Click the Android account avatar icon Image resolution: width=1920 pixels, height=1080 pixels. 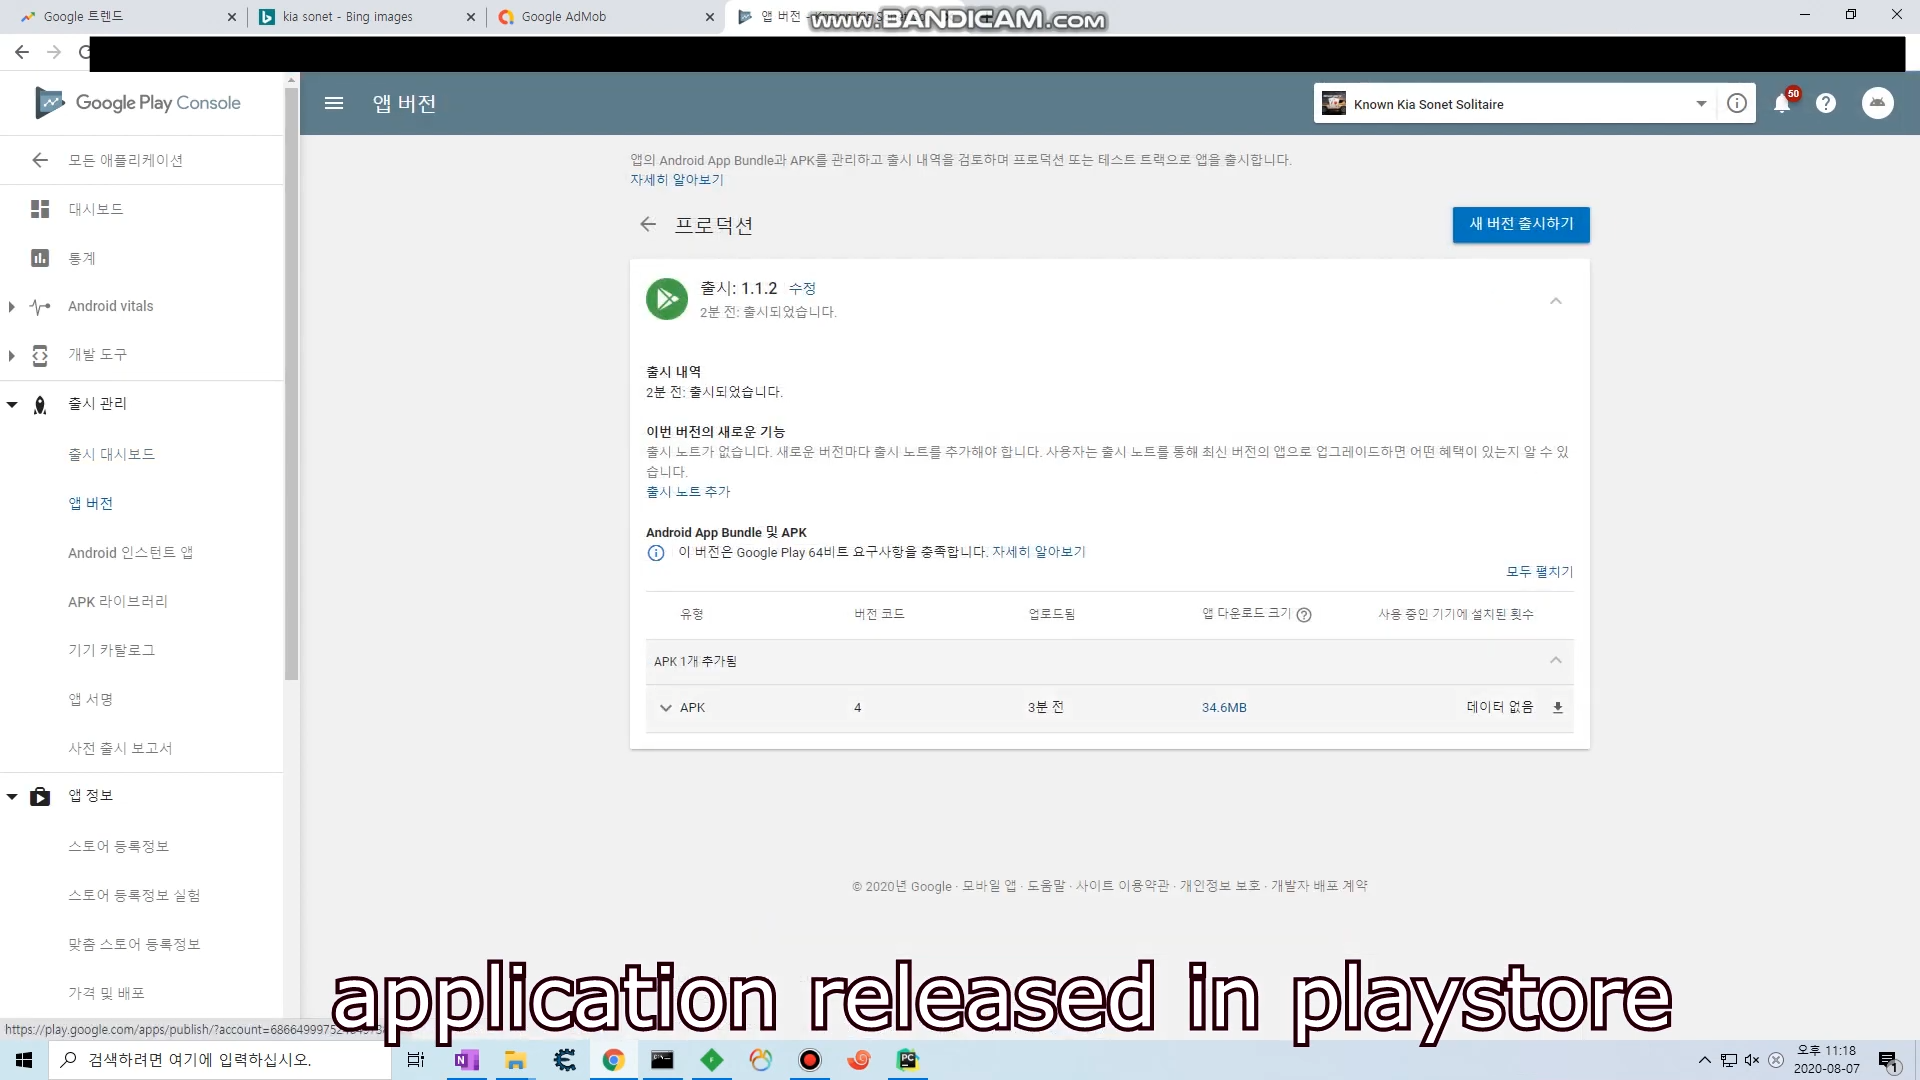click(x=1878, y=103)
